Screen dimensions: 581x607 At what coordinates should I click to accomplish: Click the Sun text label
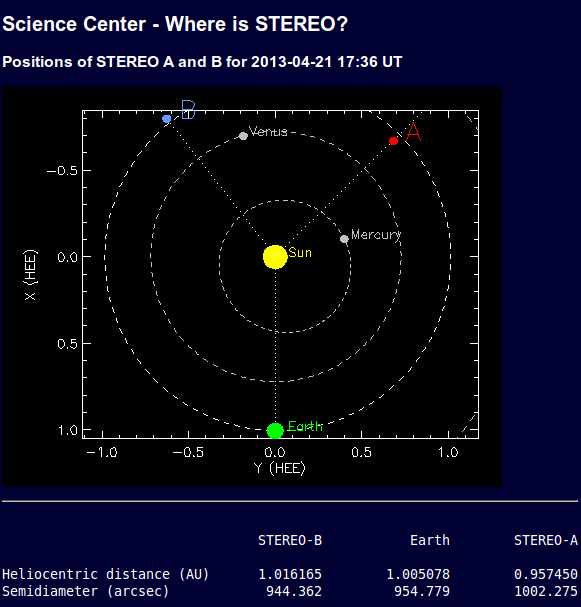click(x=300, y=253)
